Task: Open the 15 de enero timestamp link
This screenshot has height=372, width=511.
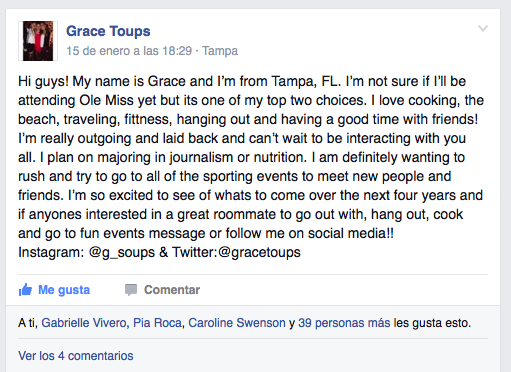Action: [129, 51]
